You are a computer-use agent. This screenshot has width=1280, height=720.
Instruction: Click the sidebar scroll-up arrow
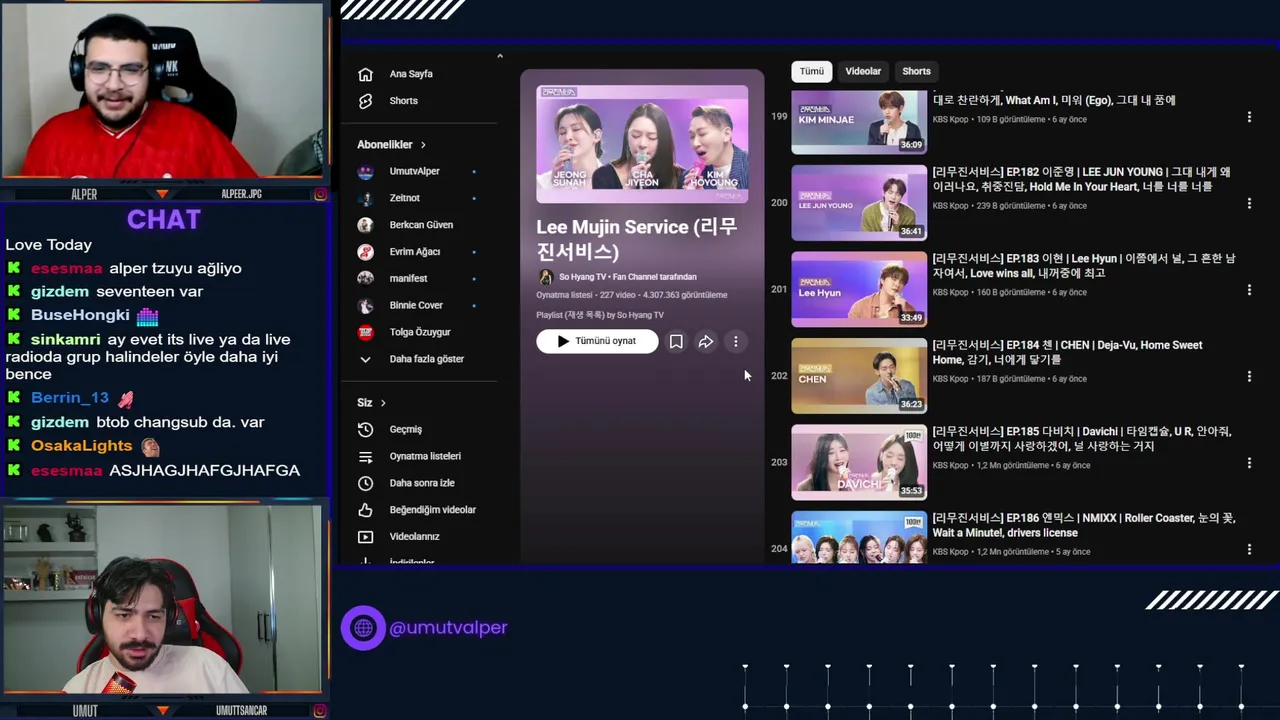[x=500, y=57]
